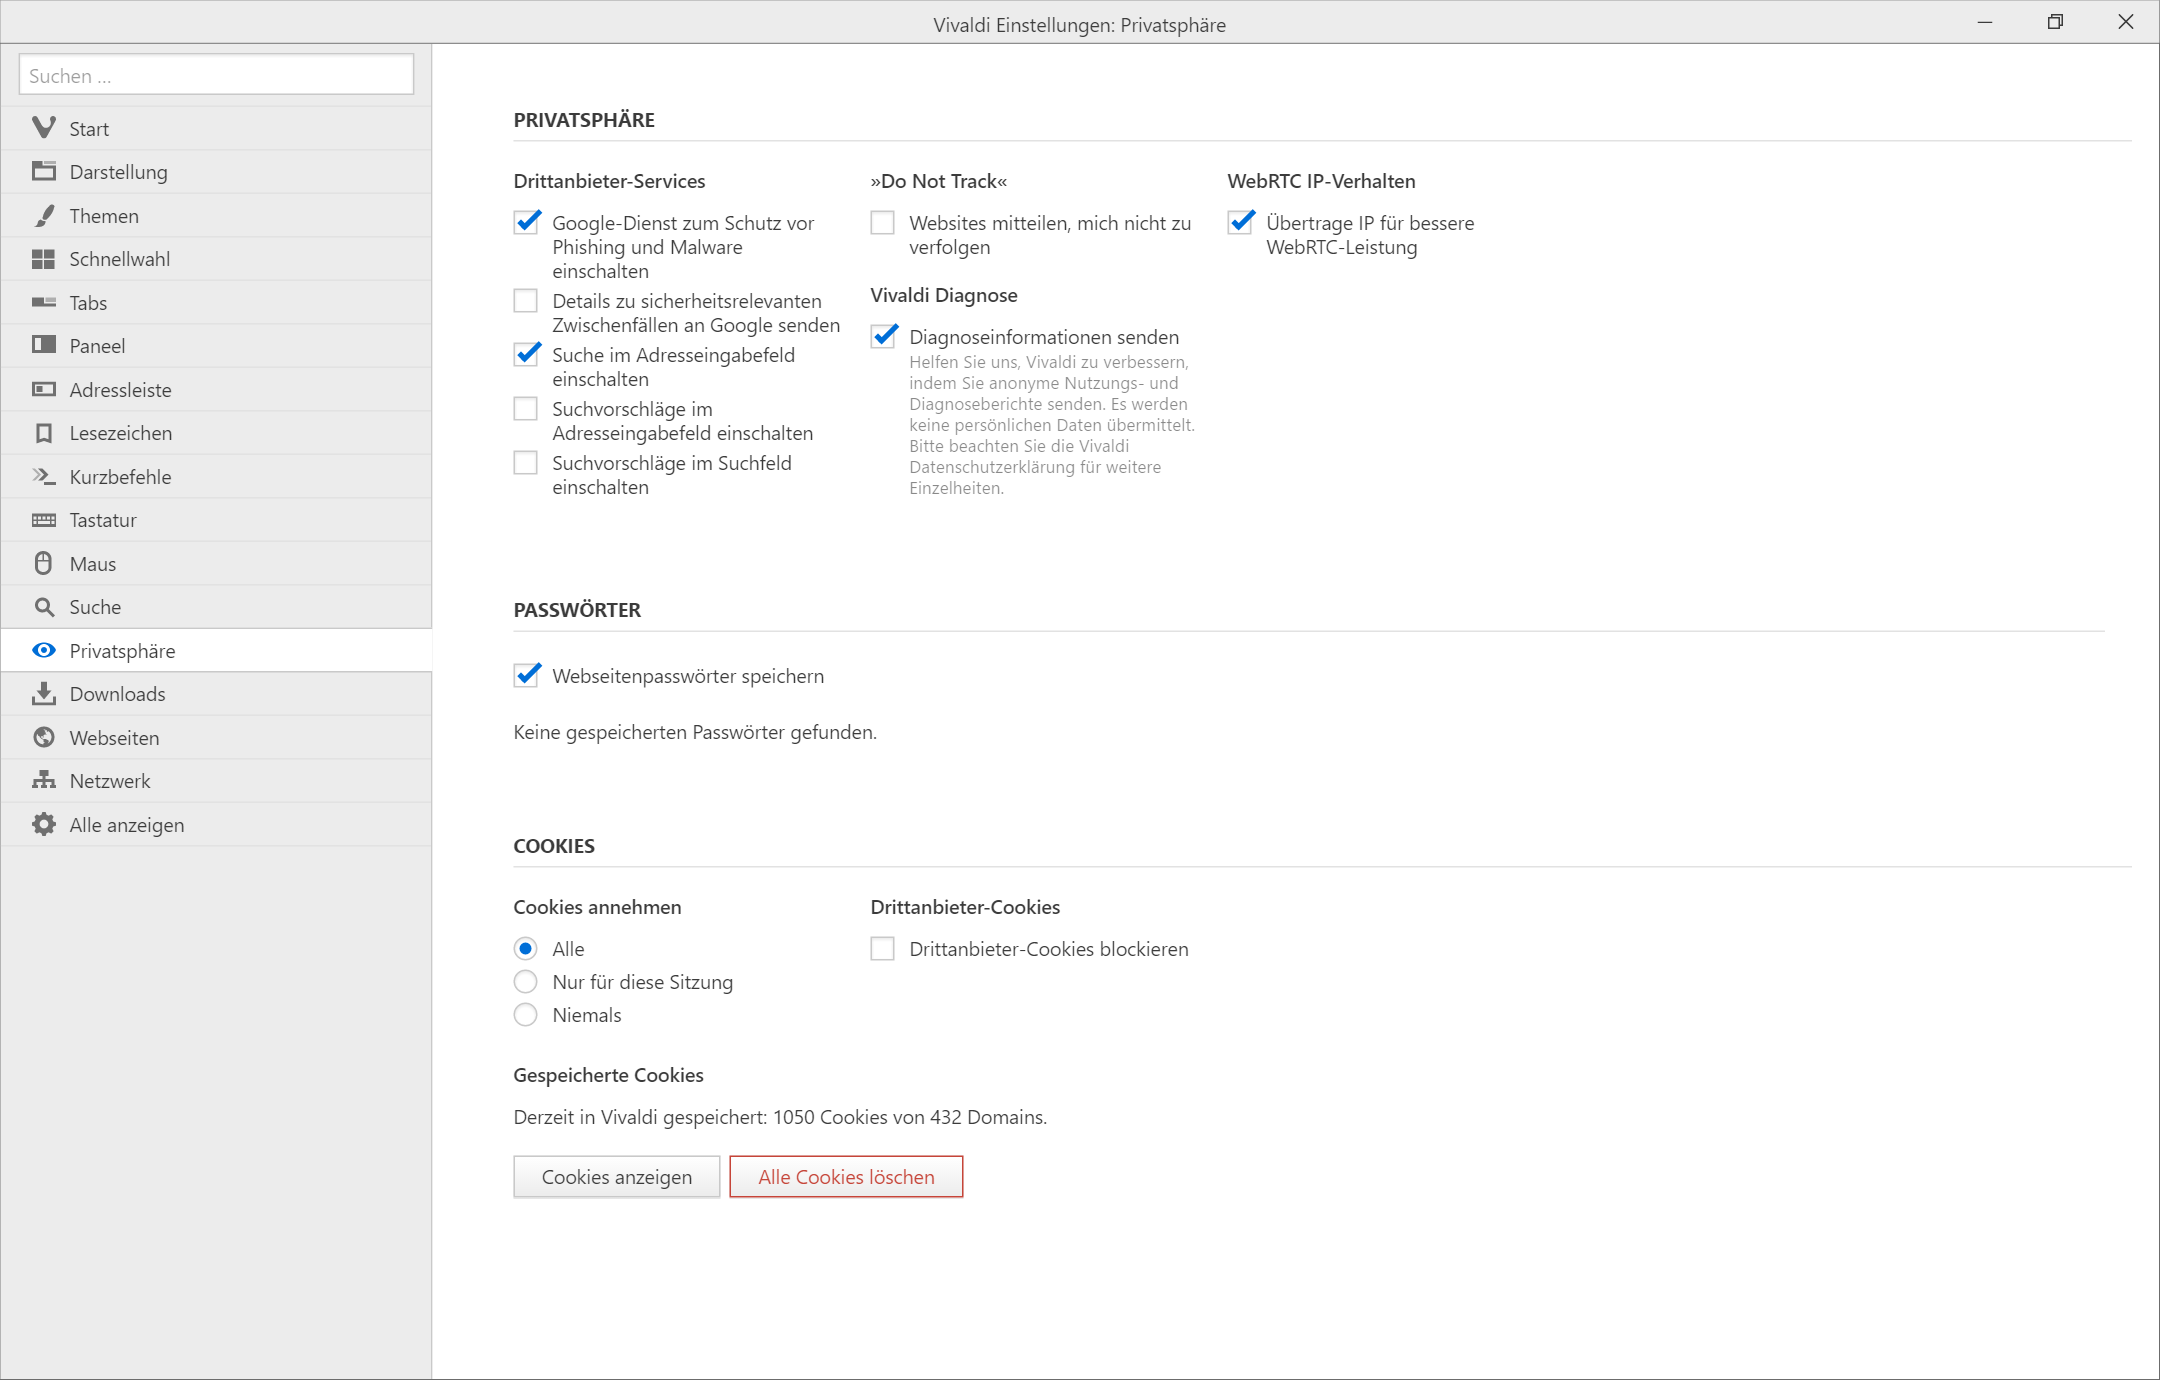Disable Google Phishing and Malware protection checkbox
Screen dimensions: 2160x1380
(526, 222)
